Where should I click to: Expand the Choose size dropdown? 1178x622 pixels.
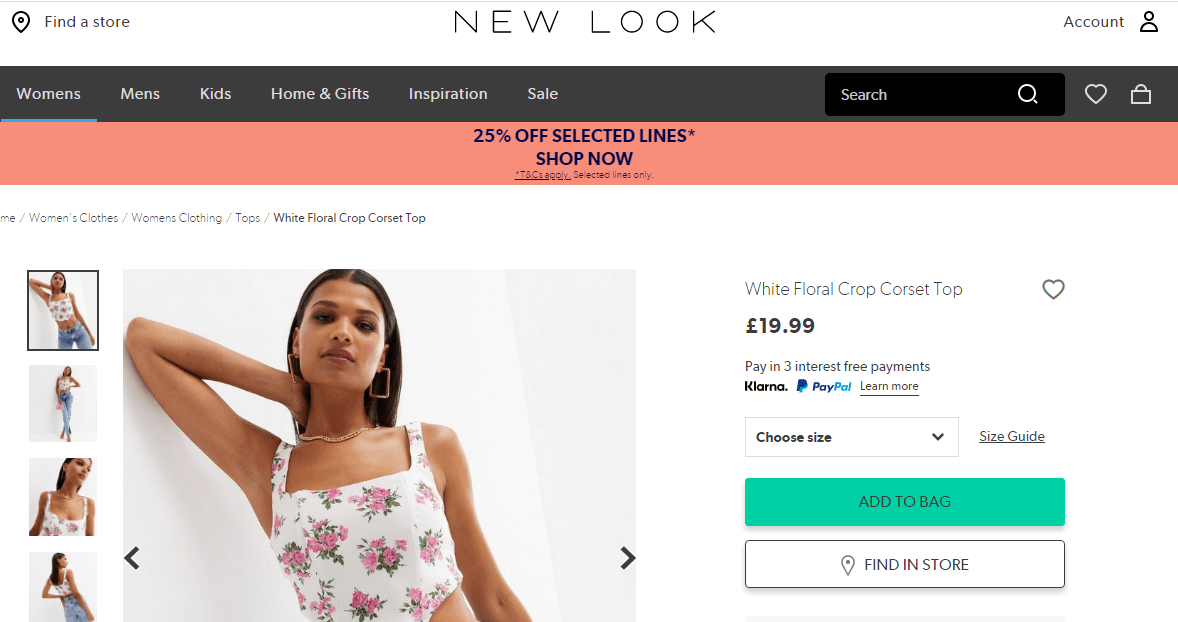851,437
